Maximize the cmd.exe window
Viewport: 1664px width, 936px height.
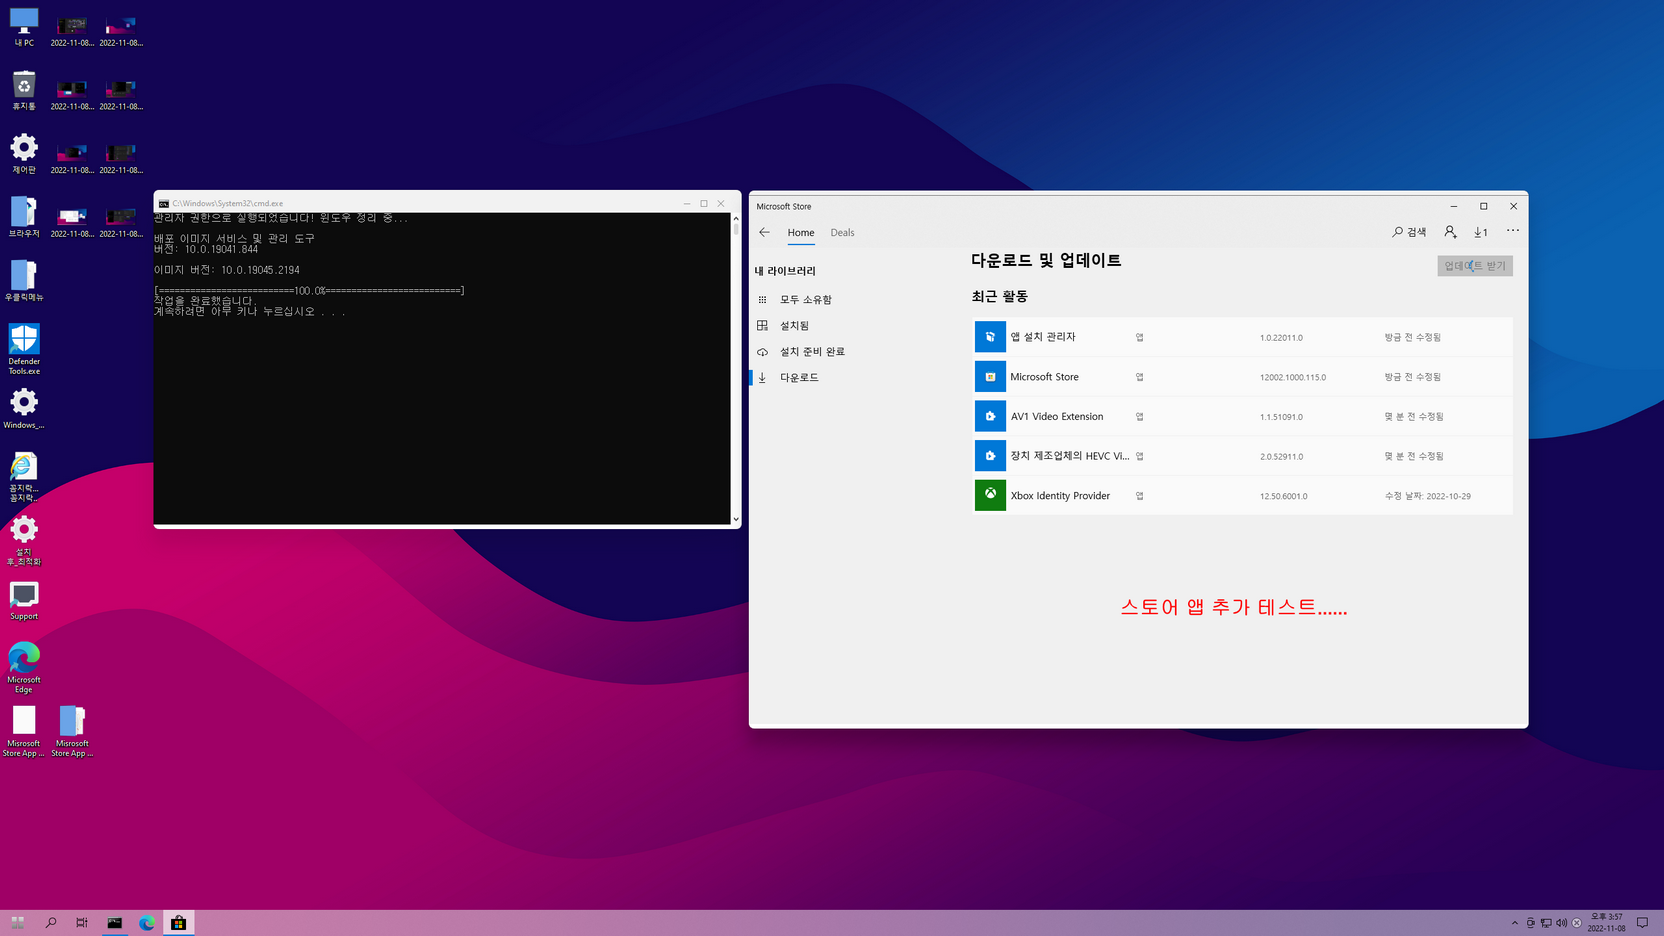(704, 203)
